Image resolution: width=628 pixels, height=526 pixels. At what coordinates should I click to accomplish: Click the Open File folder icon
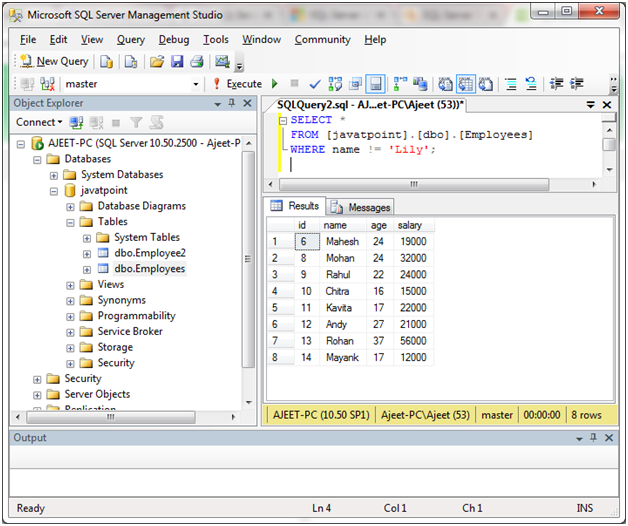tap(157, 62)
